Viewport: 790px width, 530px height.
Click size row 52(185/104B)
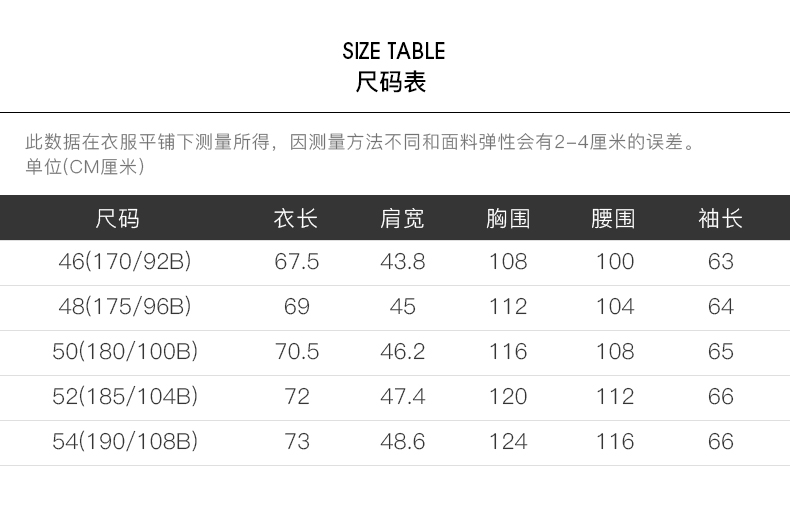coord(395,398)
